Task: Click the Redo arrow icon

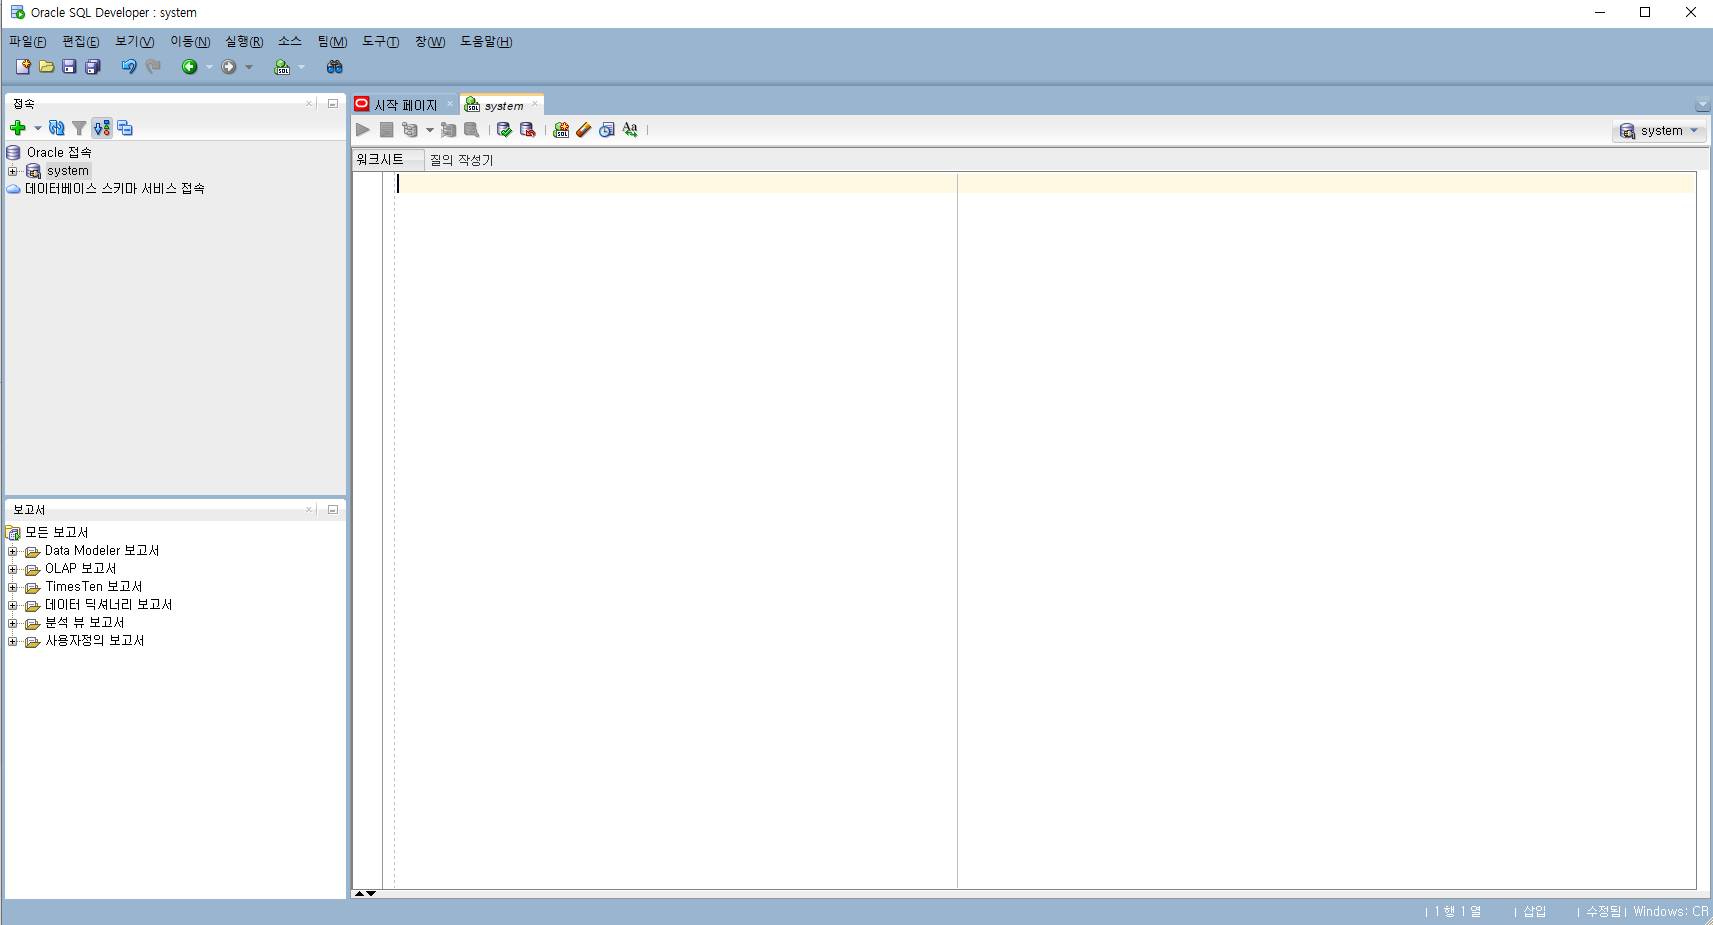Action: click(153, 67)
